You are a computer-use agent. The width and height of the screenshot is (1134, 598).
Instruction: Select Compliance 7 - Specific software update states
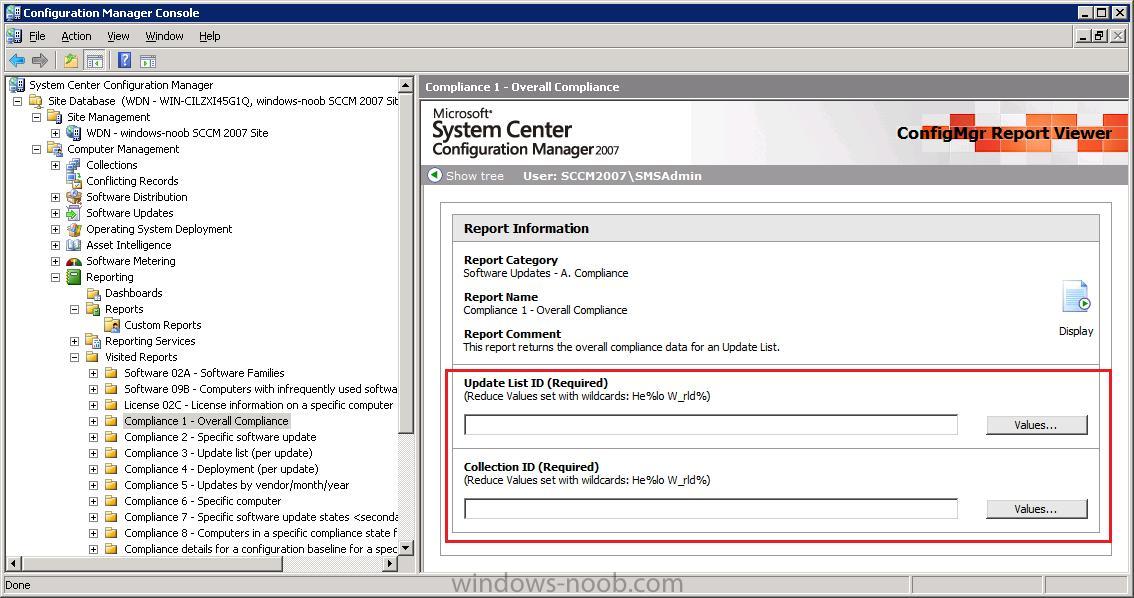260,517
